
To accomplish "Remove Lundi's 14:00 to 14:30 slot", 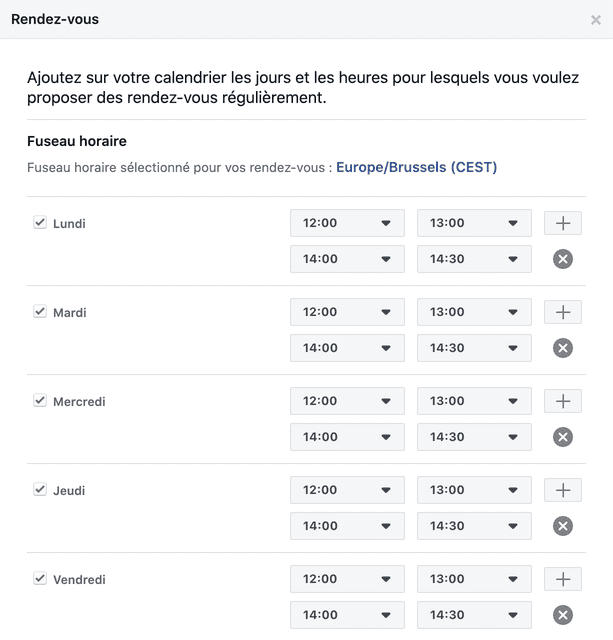I will click(x=563, y=259).
